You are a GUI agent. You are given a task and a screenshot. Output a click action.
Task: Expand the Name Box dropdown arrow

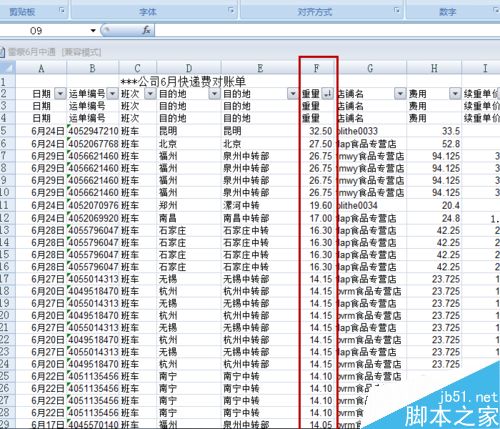pos(93,31)
